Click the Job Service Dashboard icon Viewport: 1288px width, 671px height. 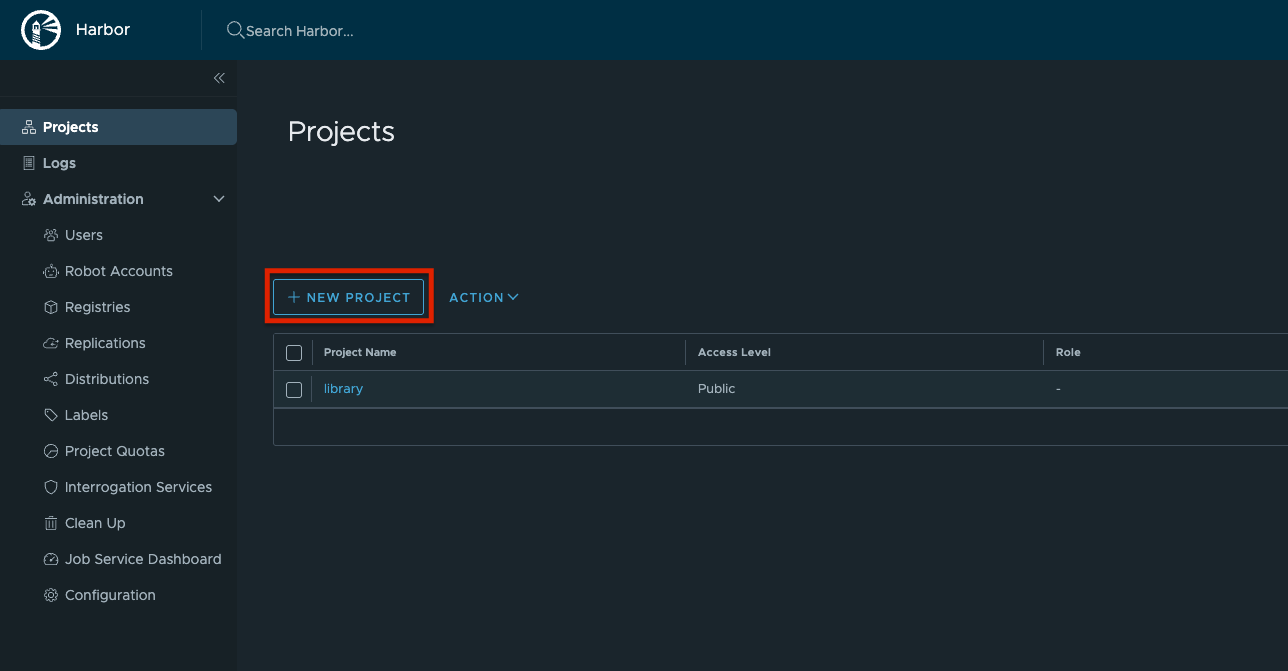click(x=51, y=559)
